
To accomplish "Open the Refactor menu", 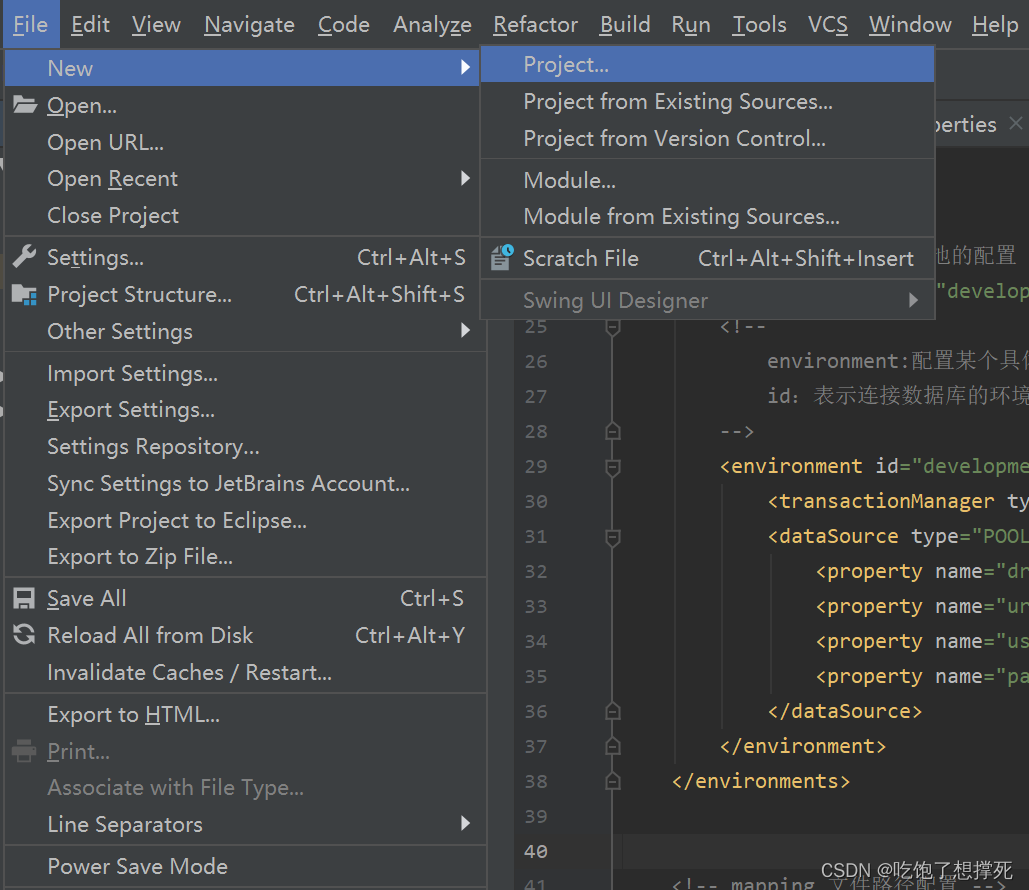I will pyautogui.click(x=536, y=24).
